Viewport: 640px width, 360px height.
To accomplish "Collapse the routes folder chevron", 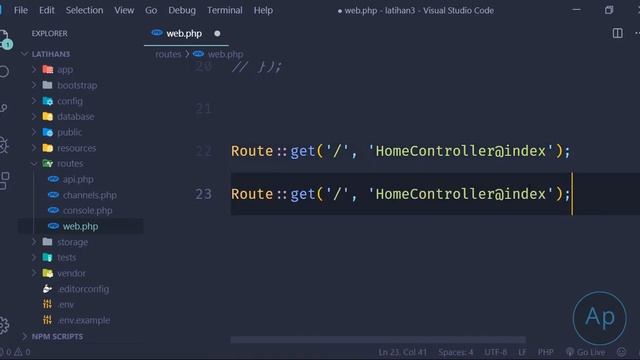I will click(34, 163).
